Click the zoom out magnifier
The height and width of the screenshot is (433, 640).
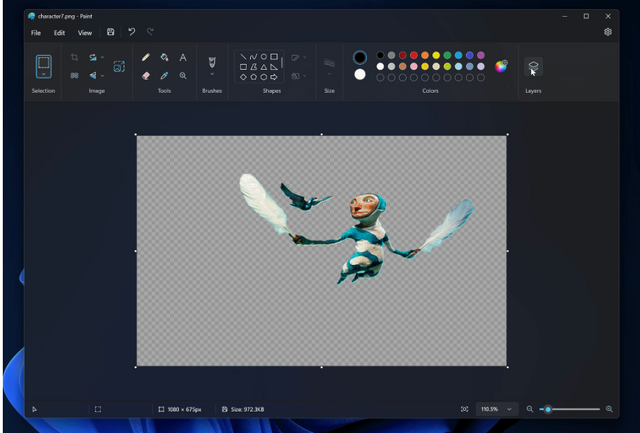point(530,409)
